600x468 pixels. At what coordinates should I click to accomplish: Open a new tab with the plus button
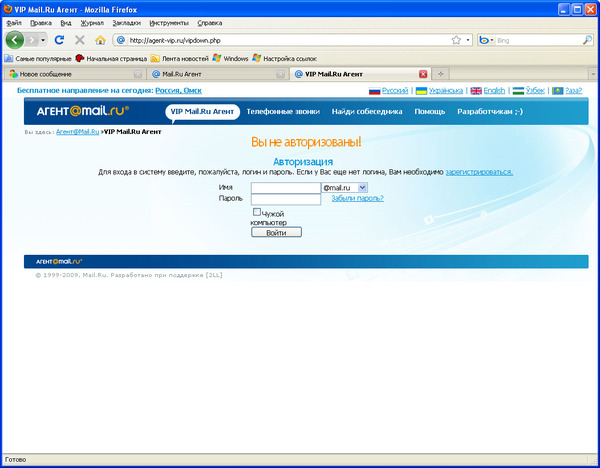pos(441,74)
